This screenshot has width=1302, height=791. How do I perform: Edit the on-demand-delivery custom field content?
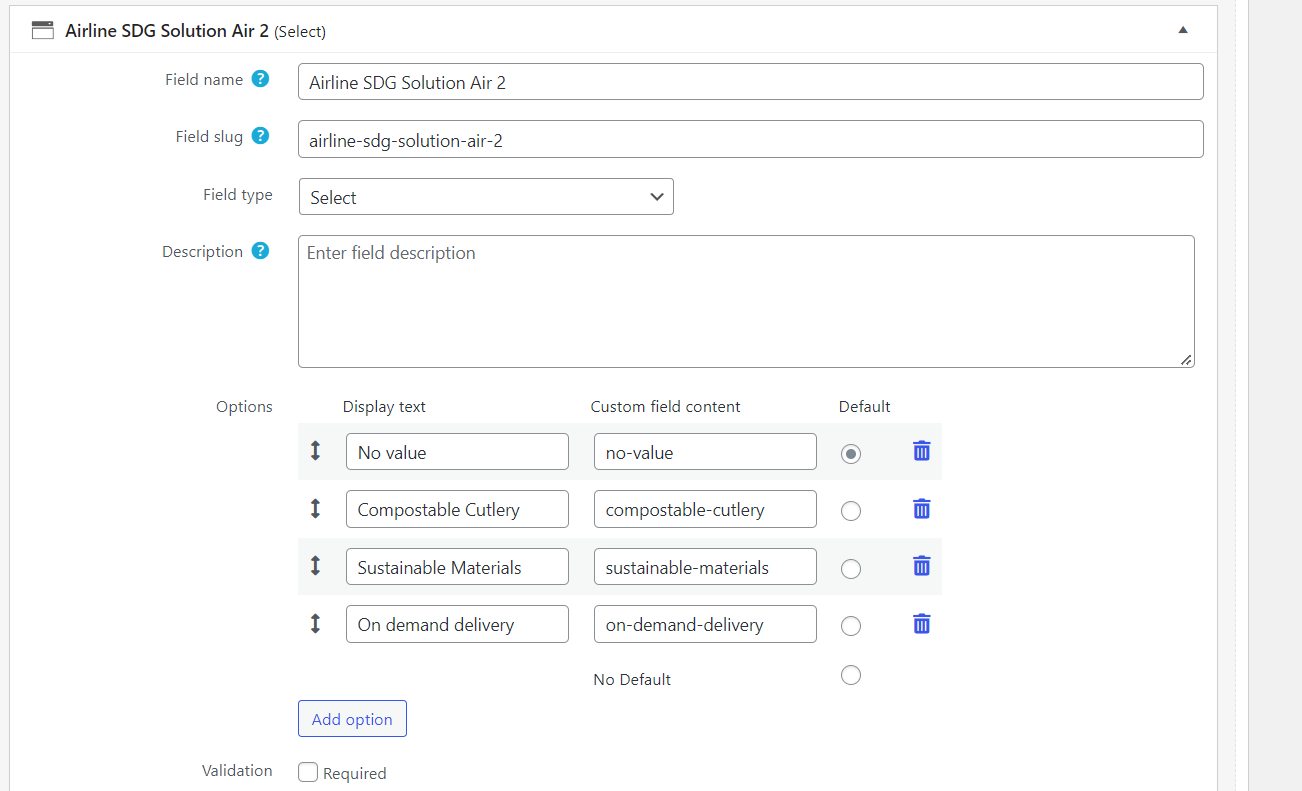(705, 624)
